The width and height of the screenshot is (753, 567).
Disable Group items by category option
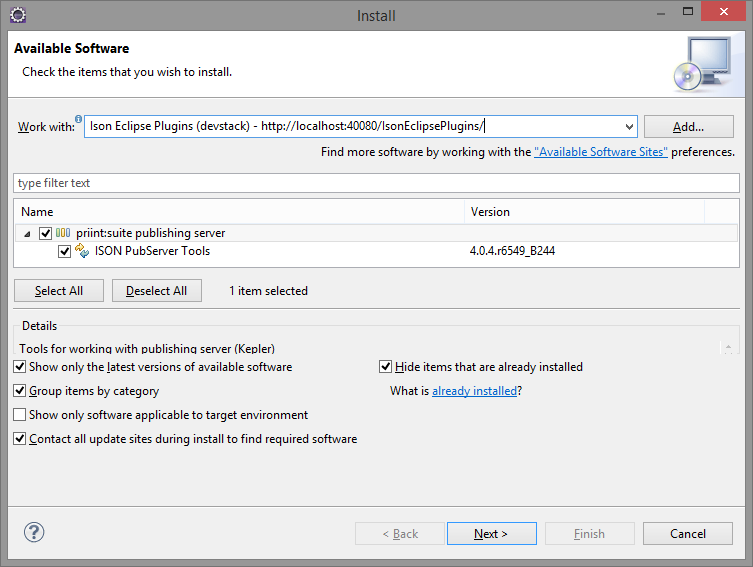(x=20, y=391)
